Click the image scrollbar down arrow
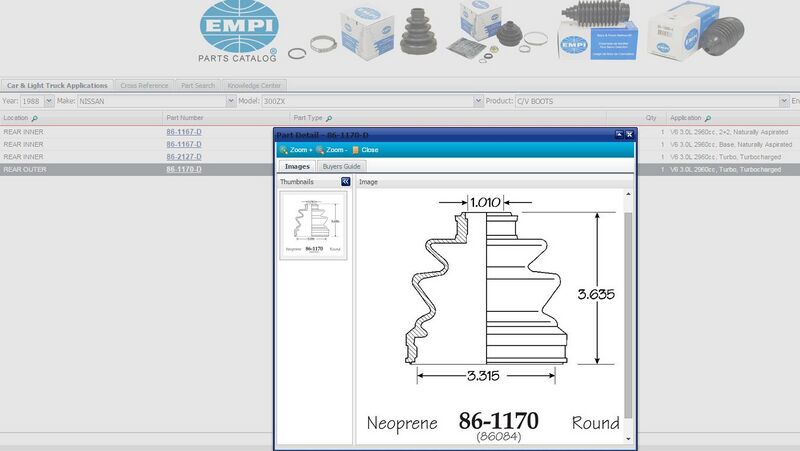The width and height of the screenshot is (800, 451). tap(628, 438)
